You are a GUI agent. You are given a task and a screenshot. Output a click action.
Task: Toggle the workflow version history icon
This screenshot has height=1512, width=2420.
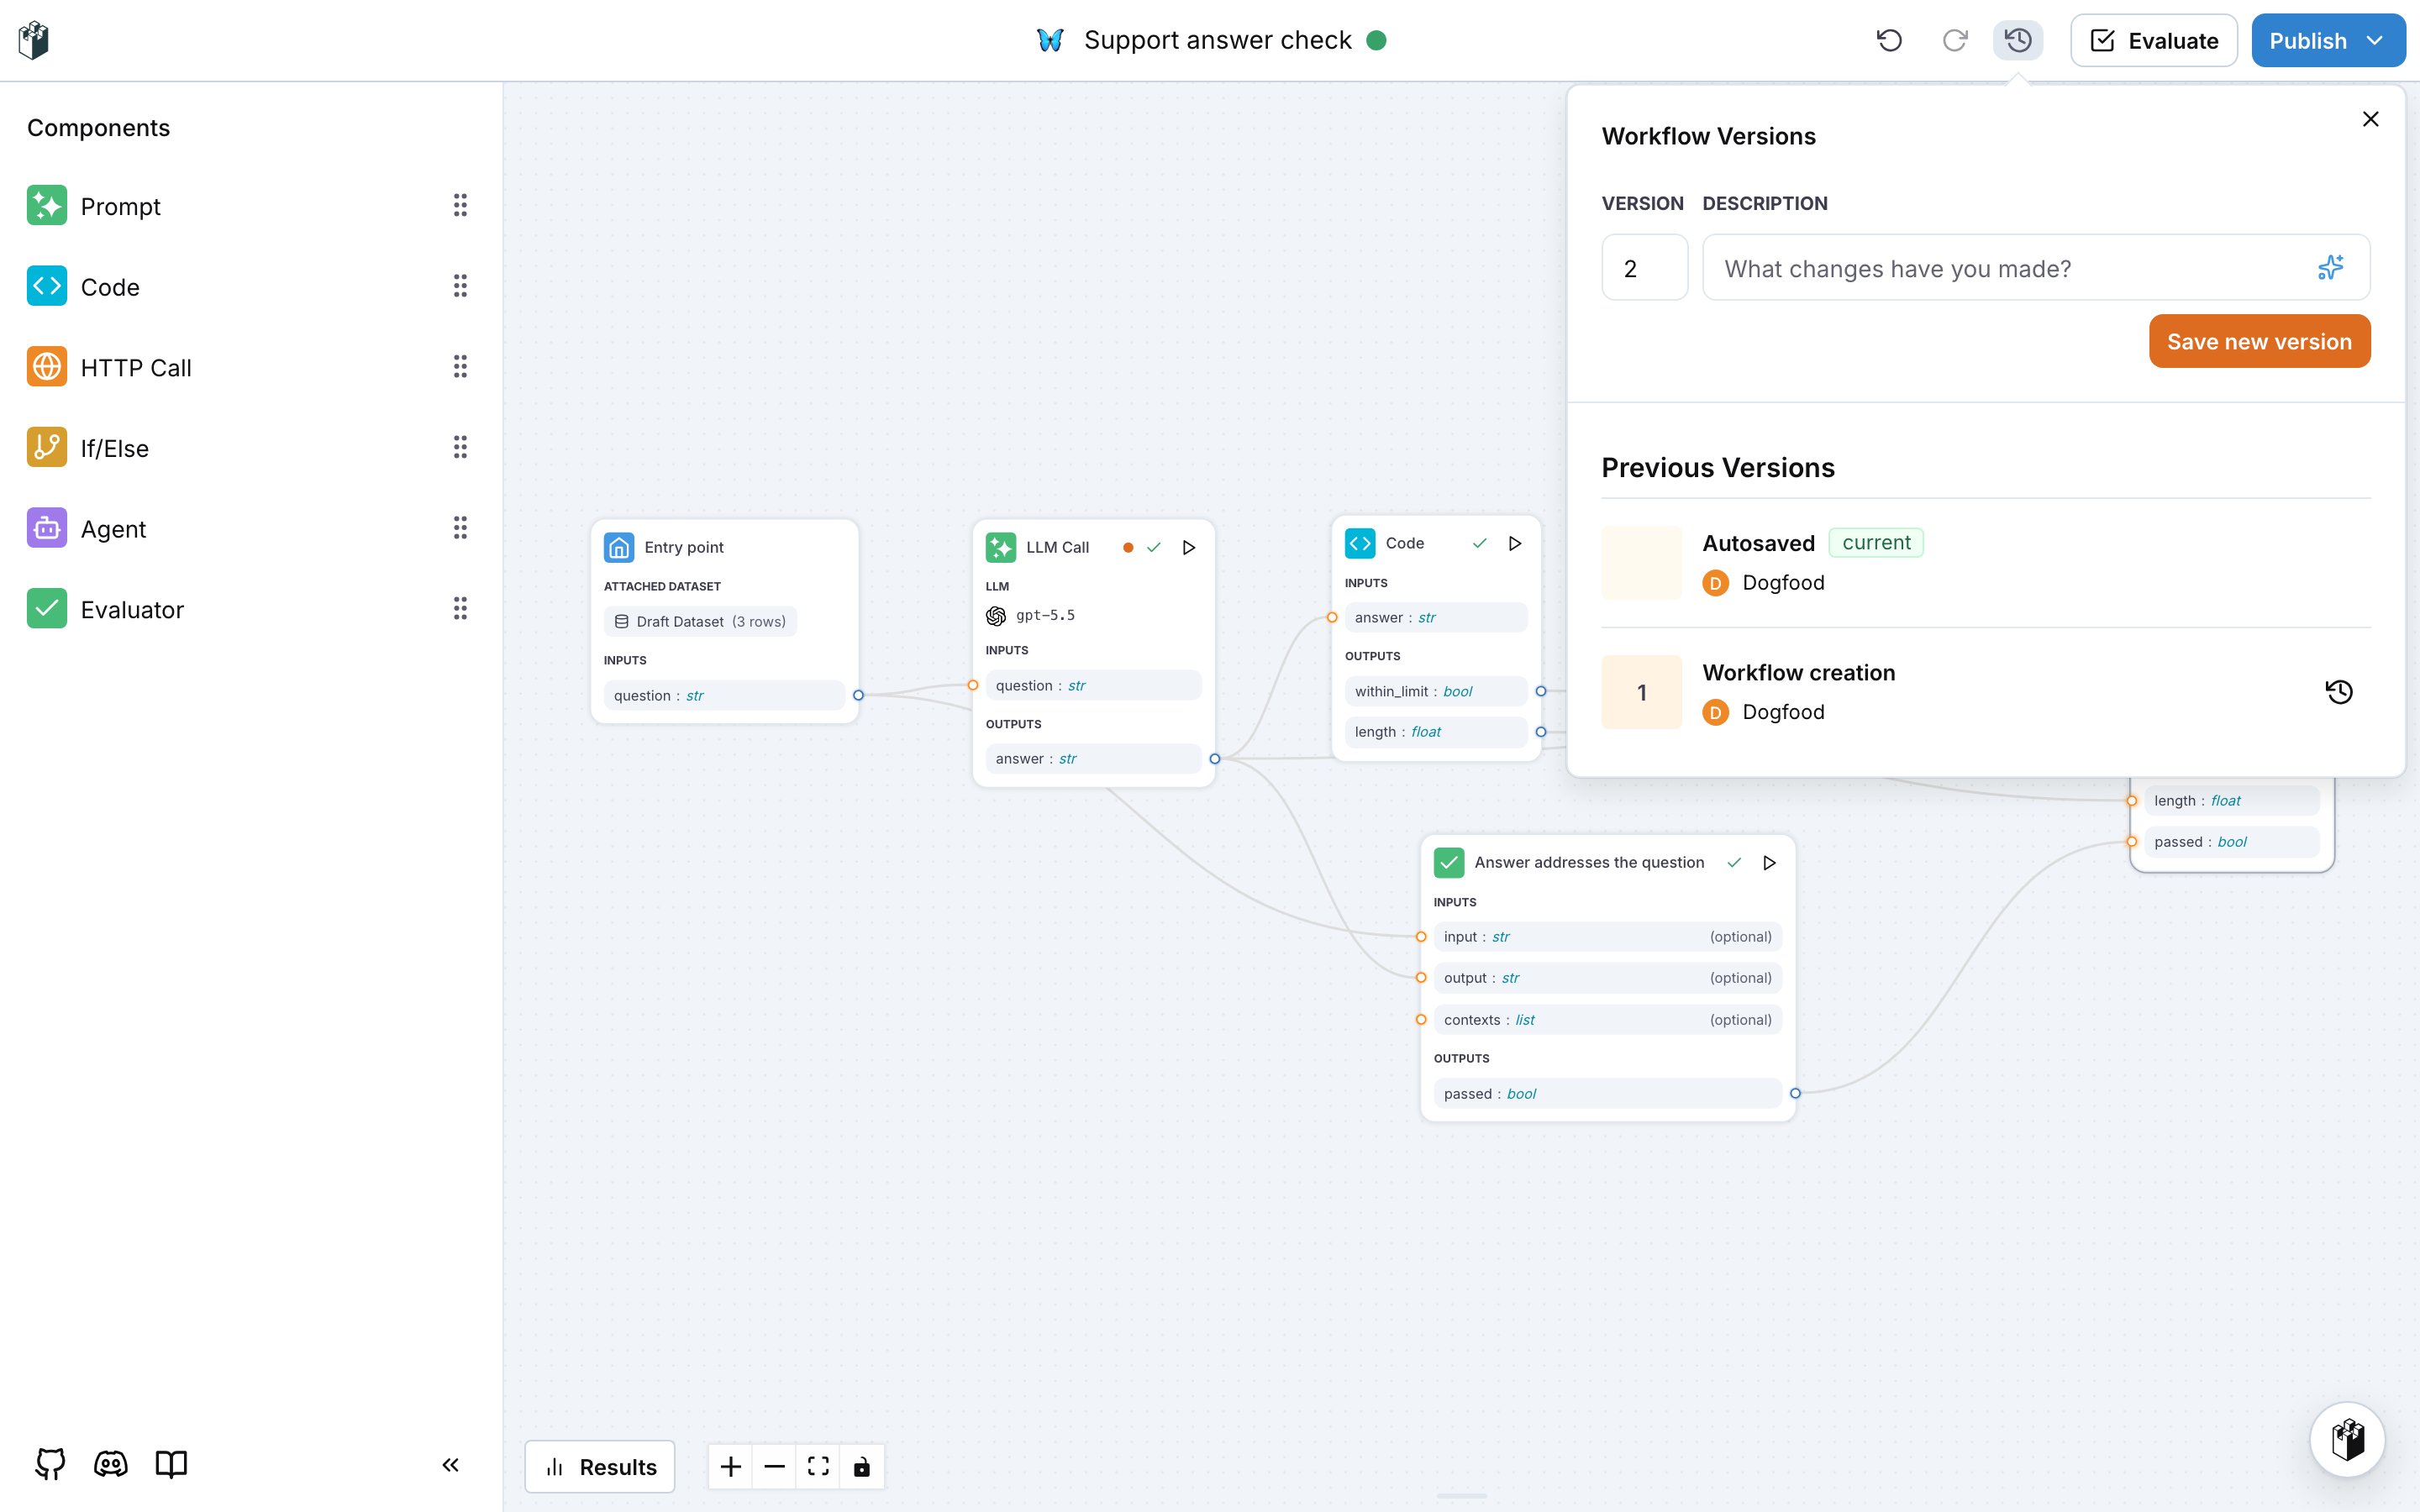2018,40
